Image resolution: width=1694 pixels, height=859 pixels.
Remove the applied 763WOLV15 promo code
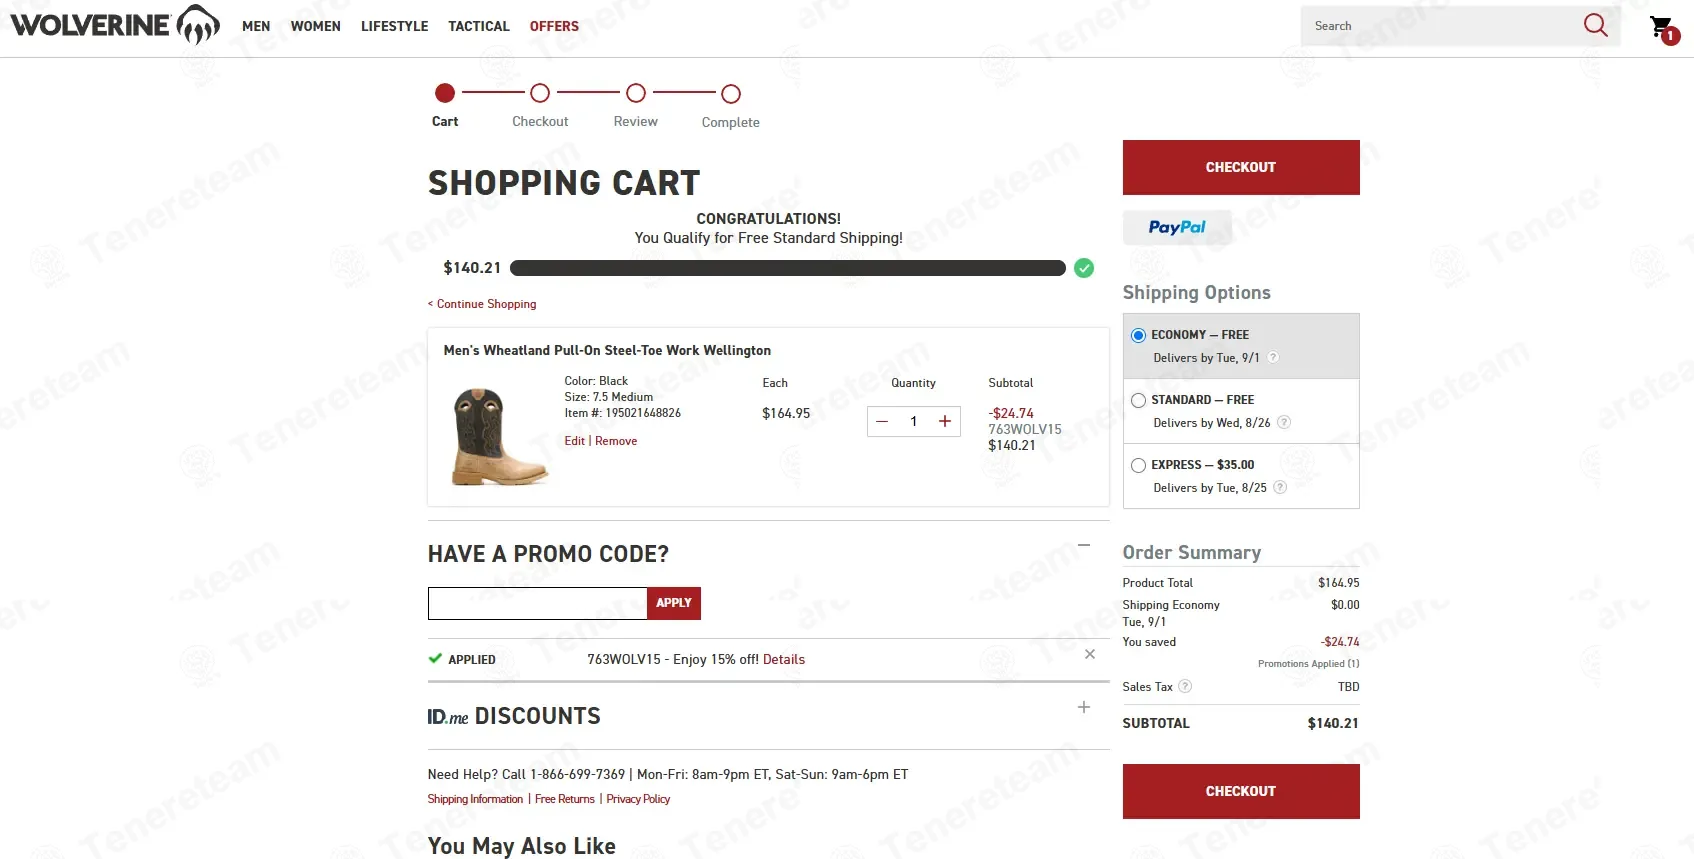click(x=1090, y=654)
